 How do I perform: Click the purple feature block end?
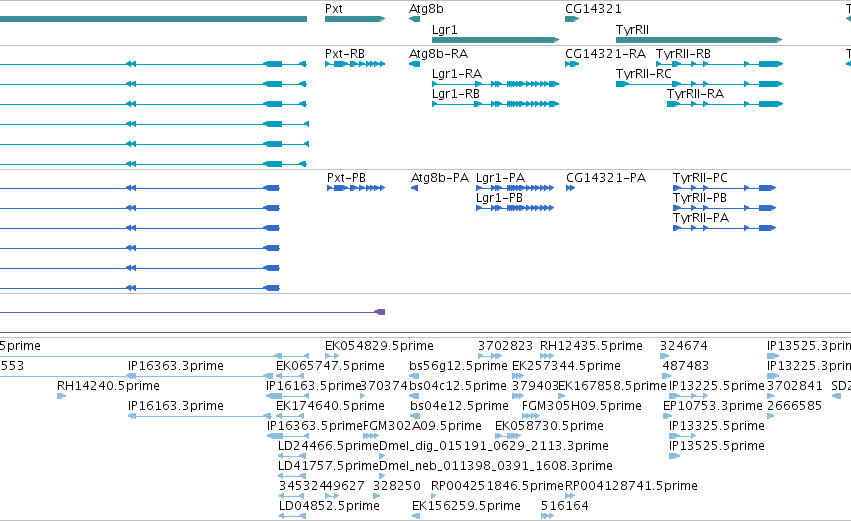380,312
